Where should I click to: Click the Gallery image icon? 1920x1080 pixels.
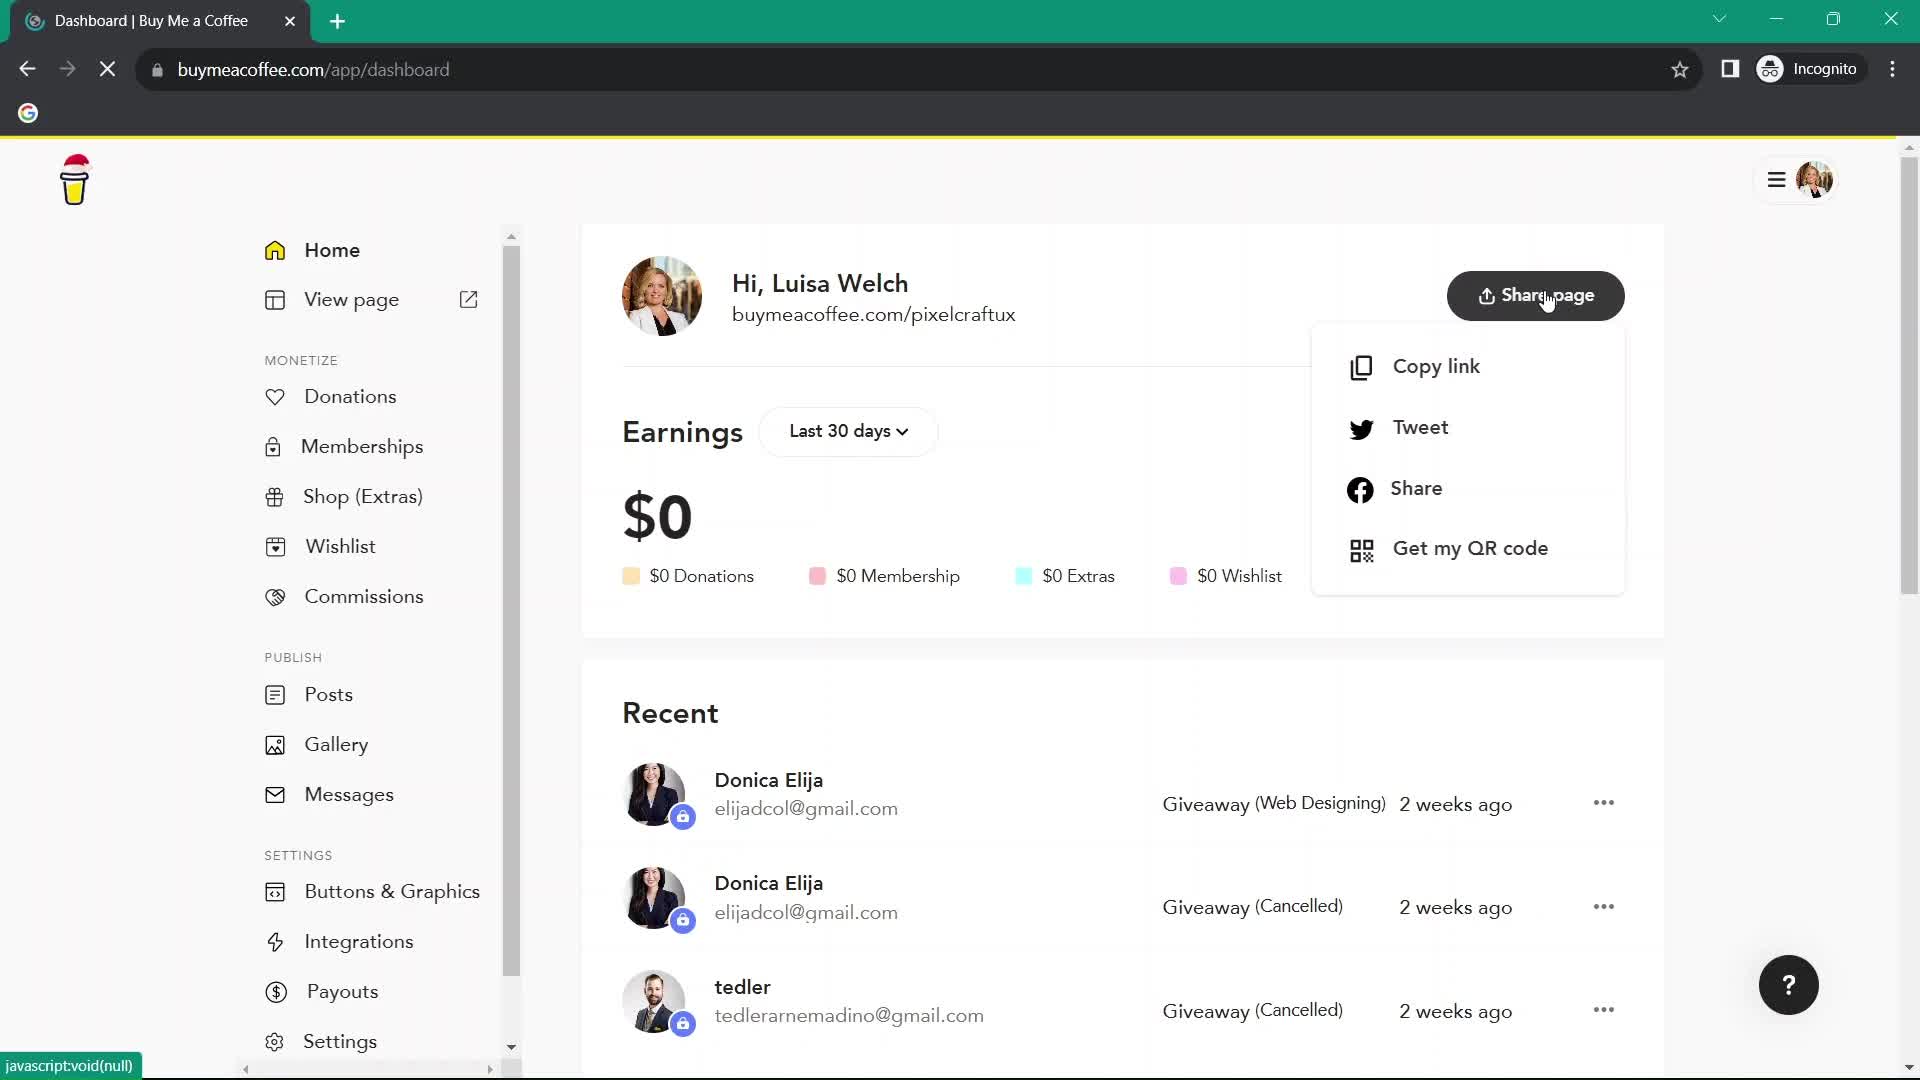pos(275,745)
